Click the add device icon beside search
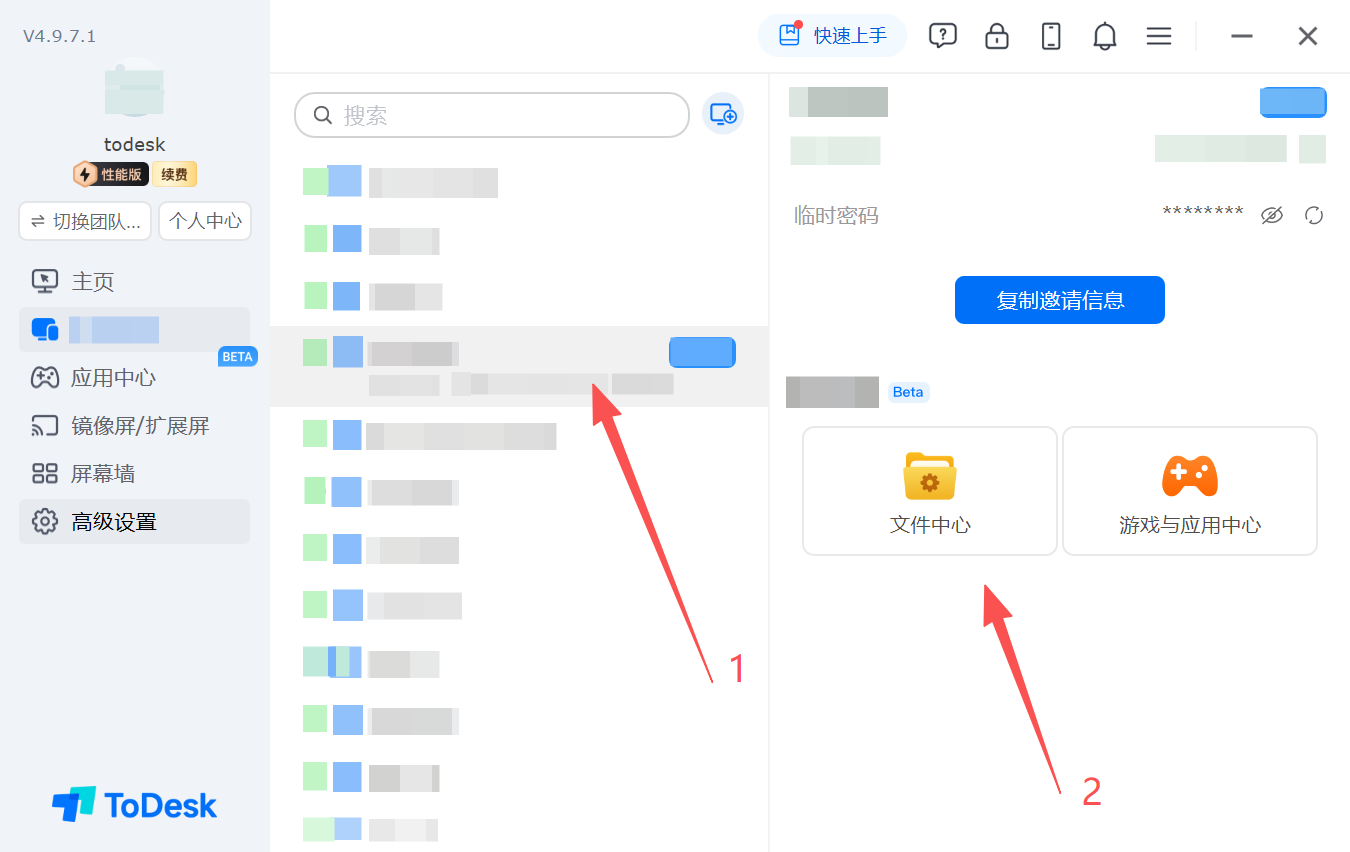The width and height of the screenshot is (1350, 852). pyautogui.click(x=723, y=114)
